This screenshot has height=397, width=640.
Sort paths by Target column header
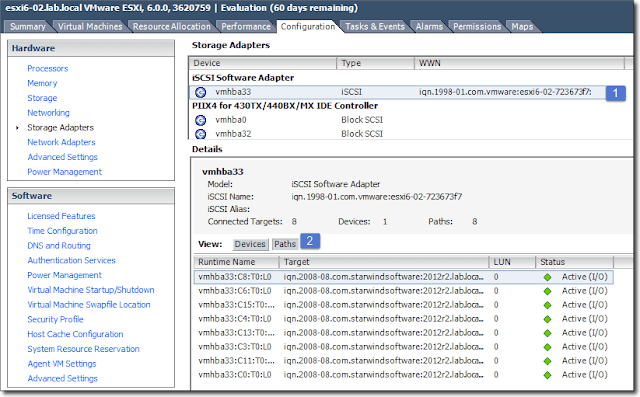pyautogui.click(x=384, y=262)
